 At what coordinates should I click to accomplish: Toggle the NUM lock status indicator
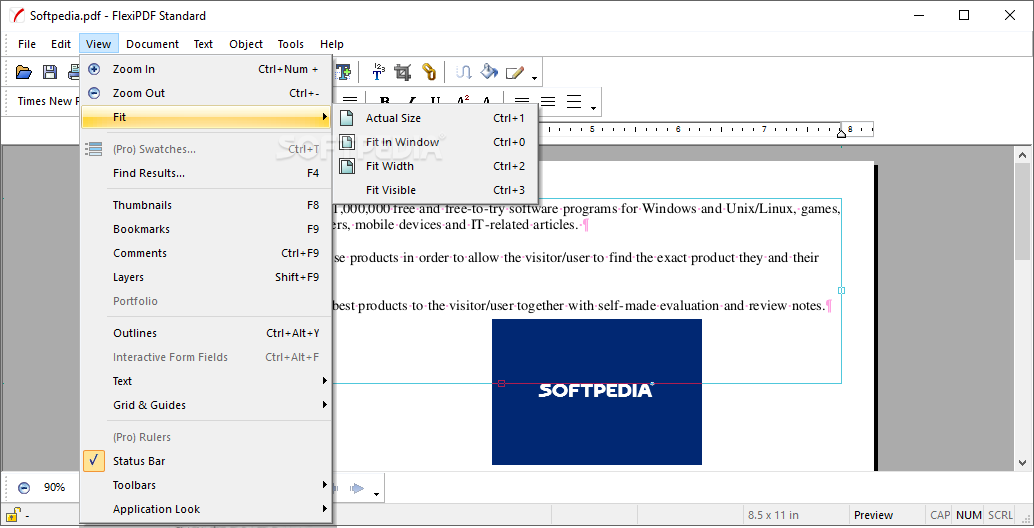(x=969, y=515)
